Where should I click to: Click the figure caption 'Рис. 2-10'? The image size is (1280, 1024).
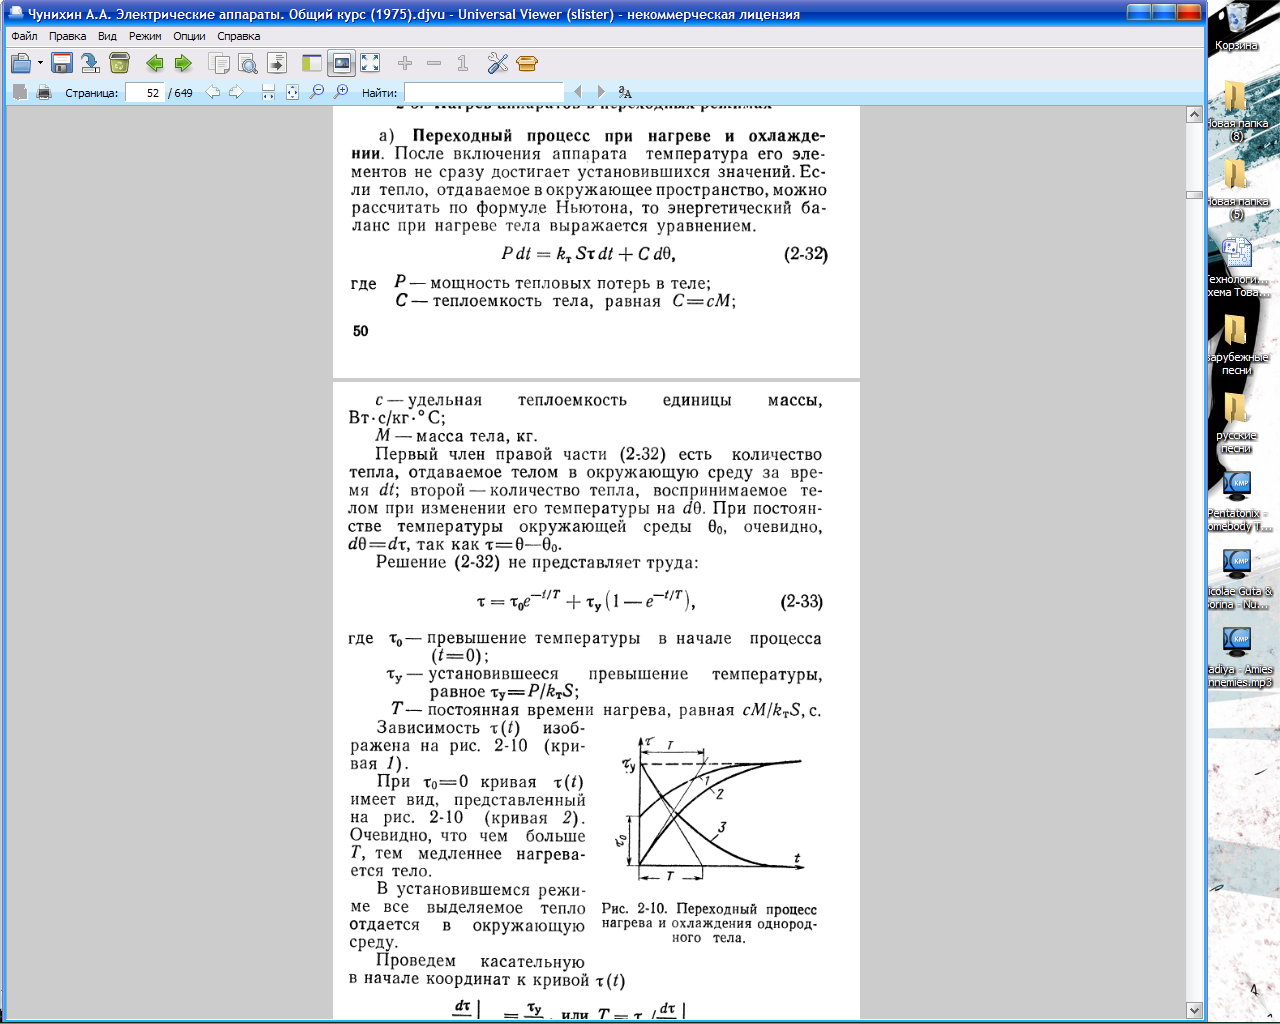pyautogui.click(x=634, y=909)
